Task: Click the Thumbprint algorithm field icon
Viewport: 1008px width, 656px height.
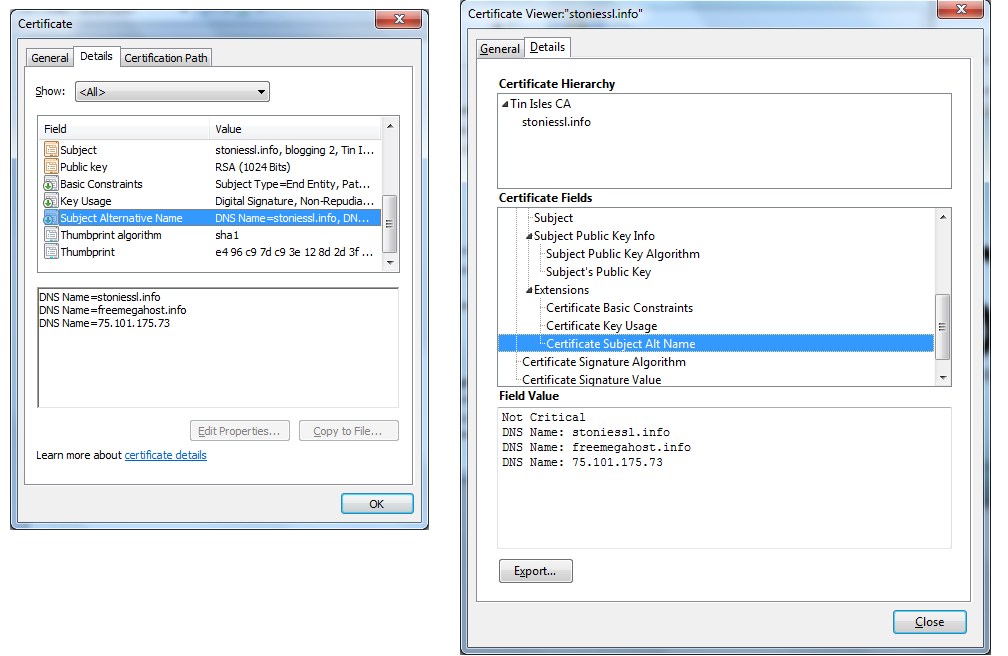Action: pos(51,235)
